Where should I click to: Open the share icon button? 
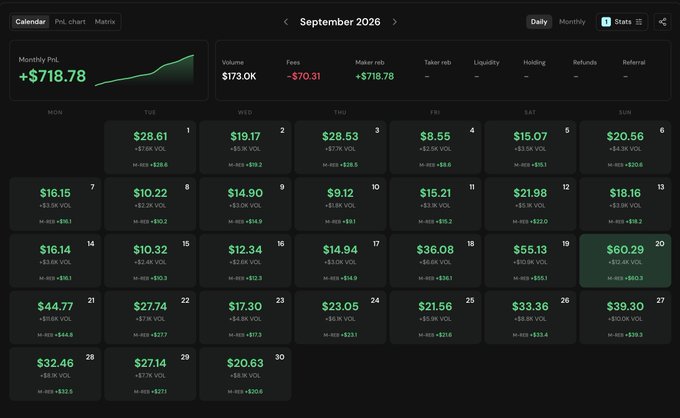point(662,22)
